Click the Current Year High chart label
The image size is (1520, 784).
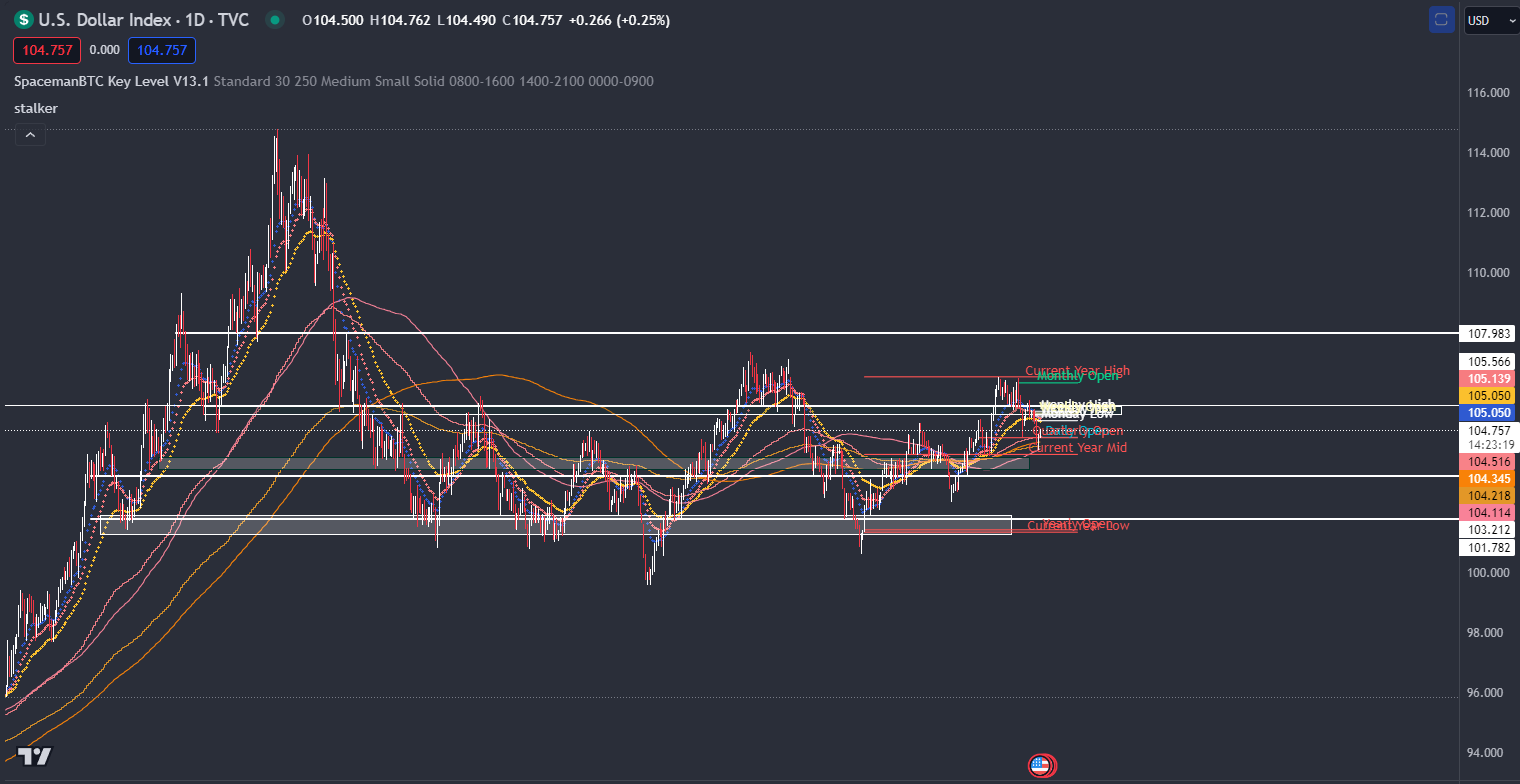(1077, 371)
